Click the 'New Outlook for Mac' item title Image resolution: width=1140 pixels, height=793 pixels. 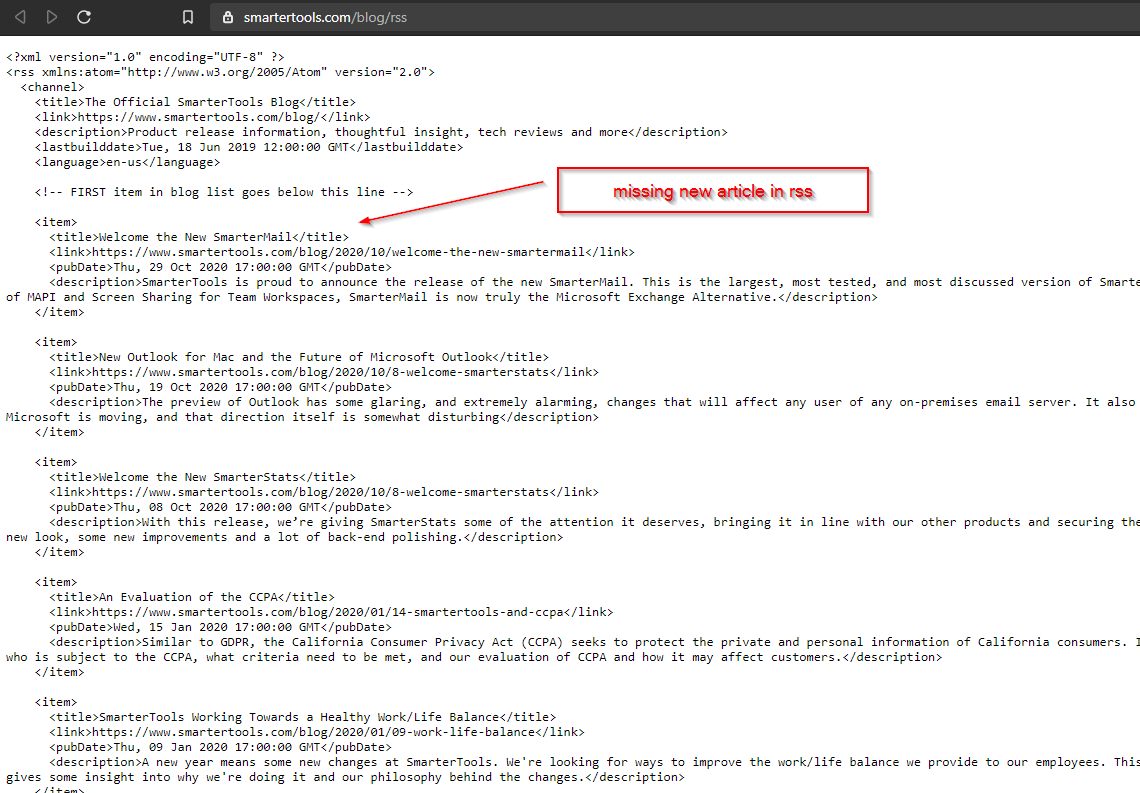(x=295, y=357)
